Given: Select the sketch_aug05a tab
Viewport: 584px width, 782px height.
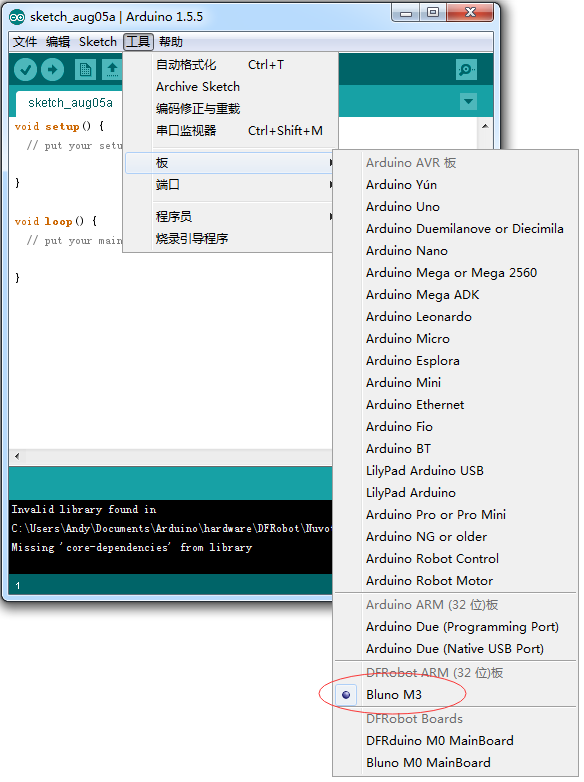Looking at the screenshot, I should coord(70,103).
